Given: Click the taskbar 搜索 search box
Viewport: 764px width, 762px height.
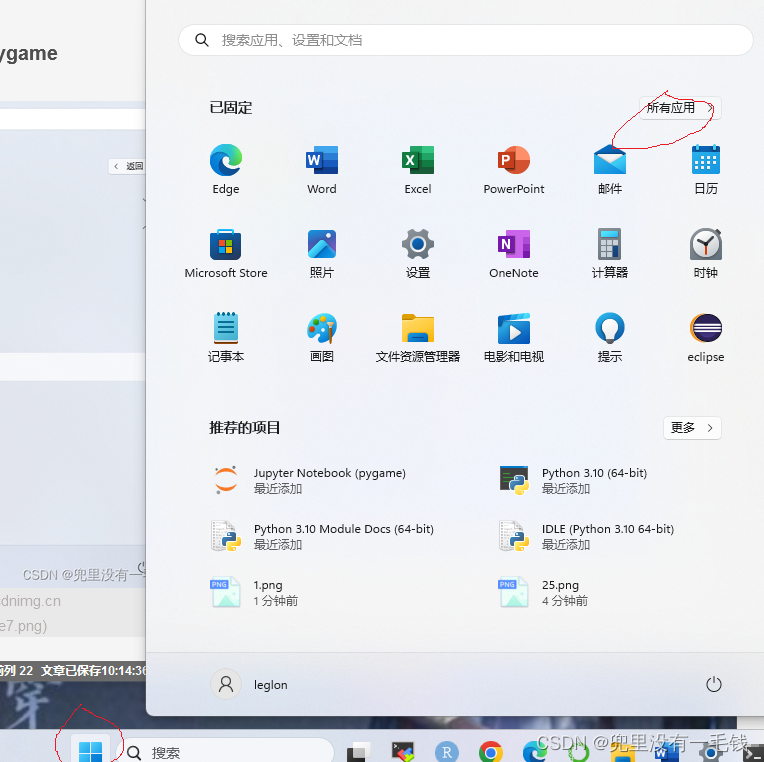Looking at the screenshot, I should [225, 752].
